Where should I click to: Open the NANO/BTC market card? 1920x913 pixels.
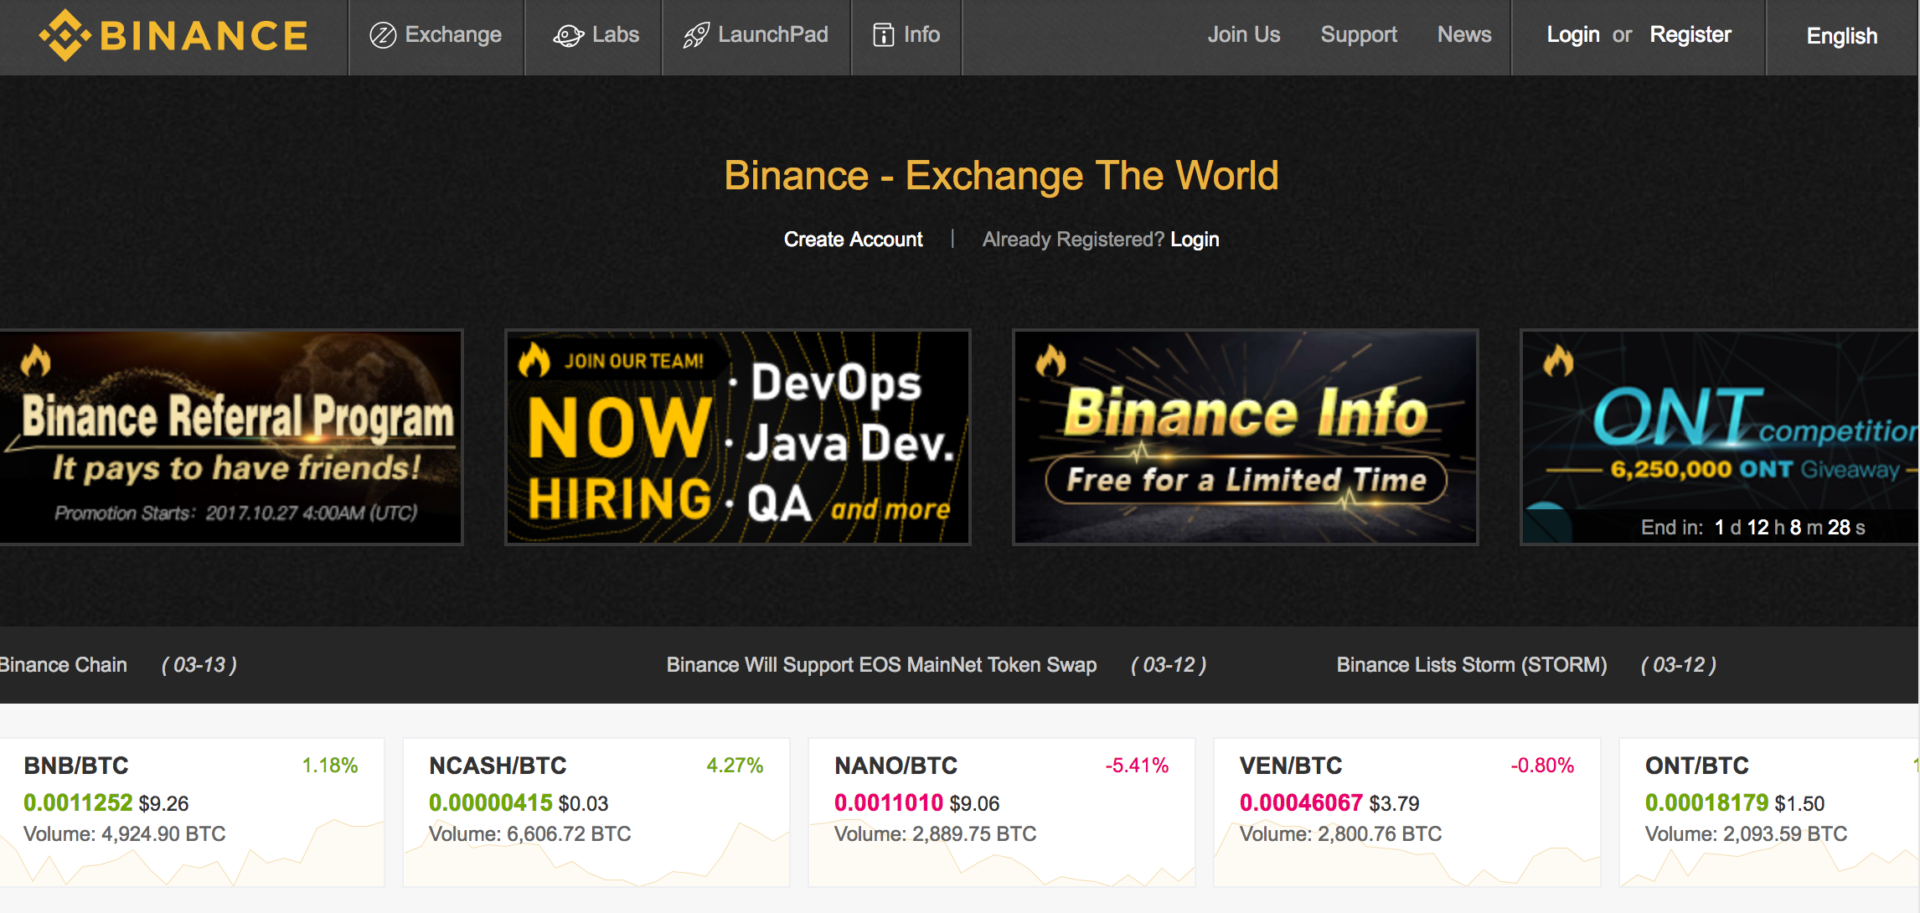coord(1001,812)
